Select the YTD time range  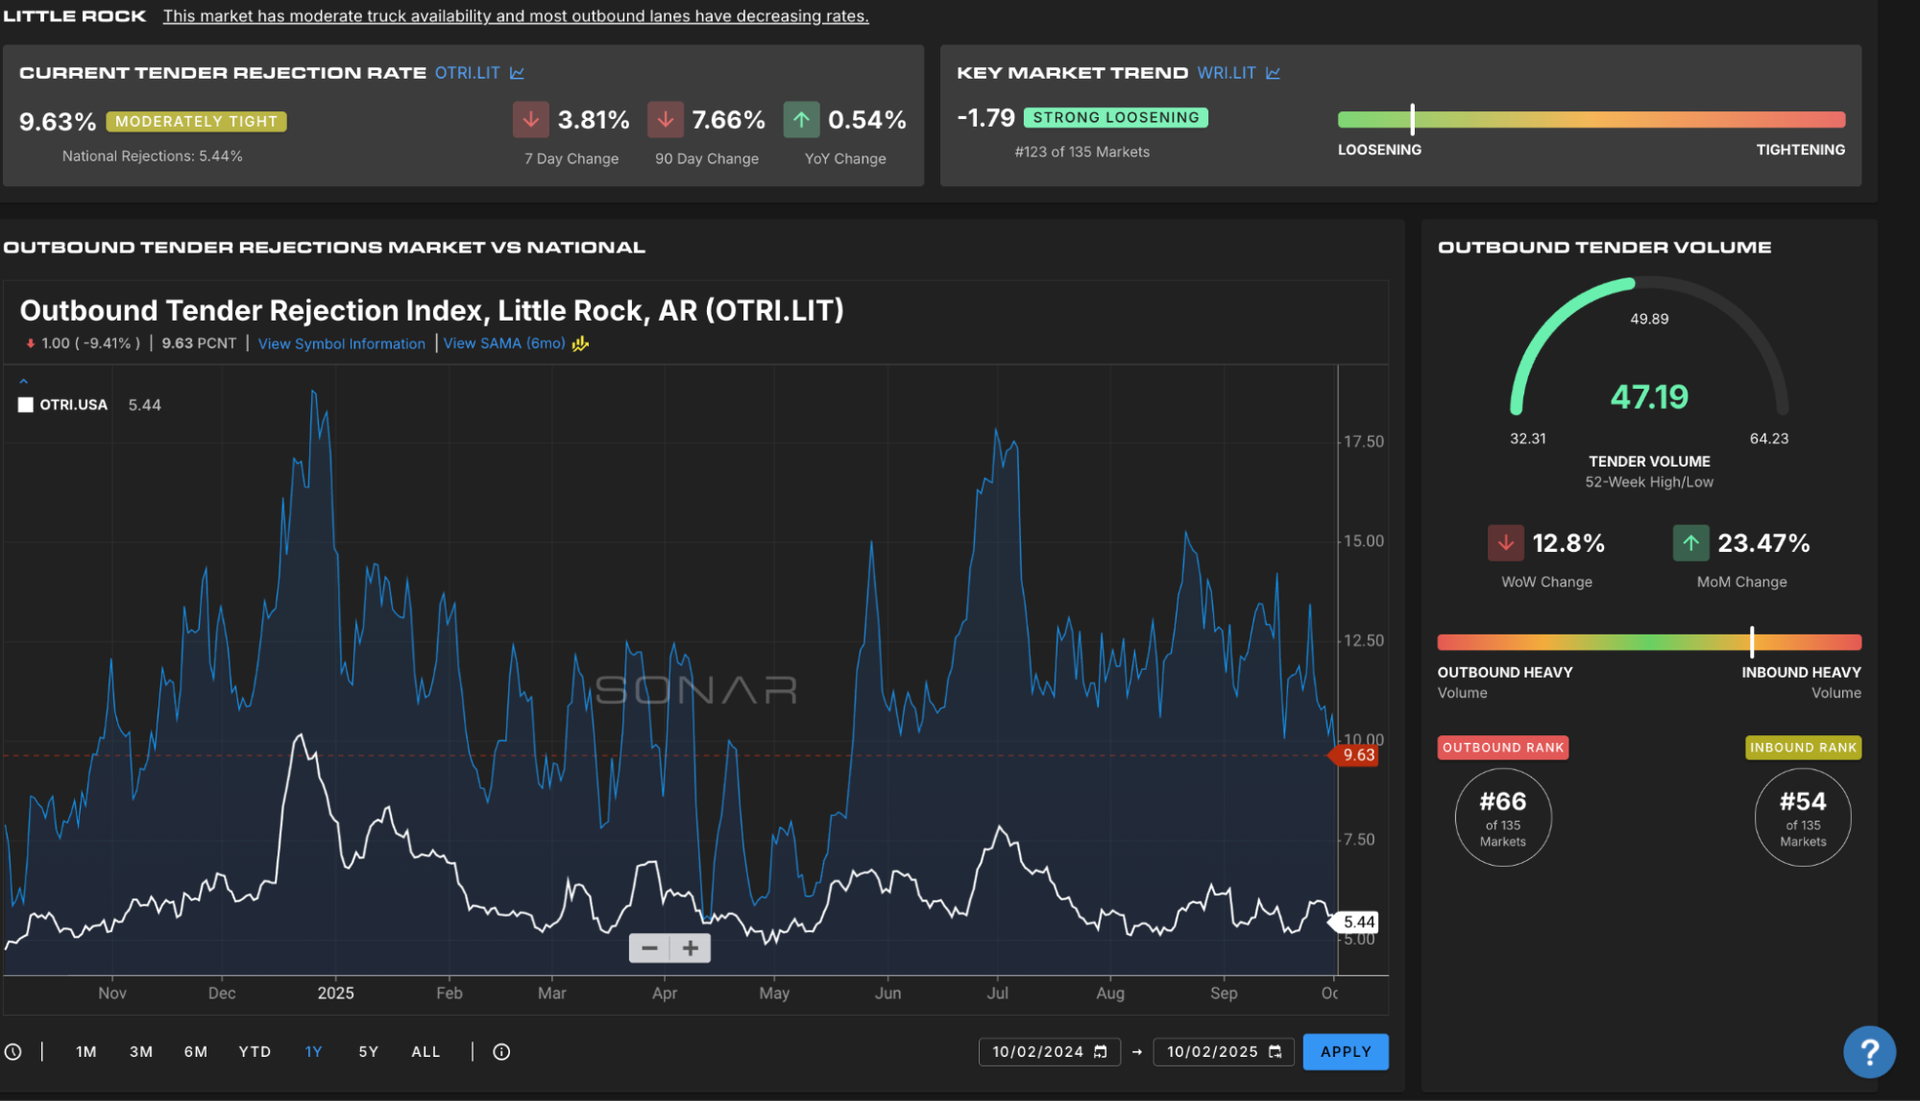pos(254,1052)
